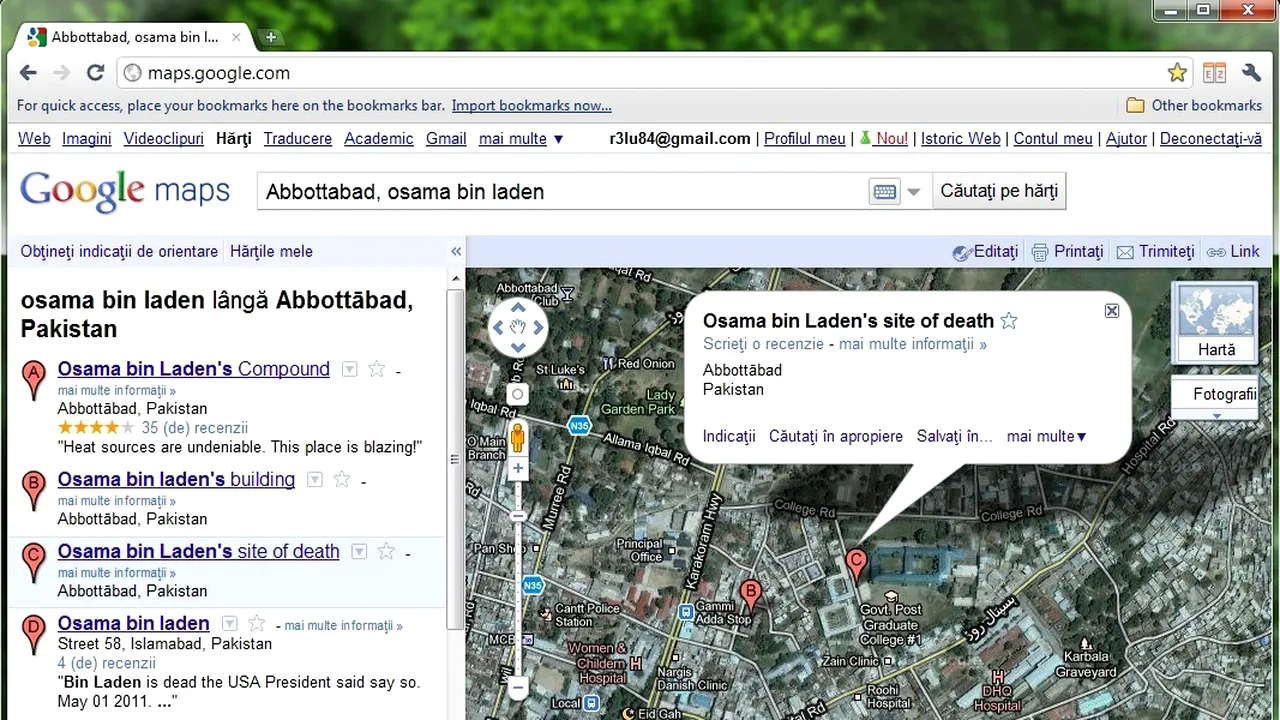Click the hand icon in pan control center

(x=517, y=327)
